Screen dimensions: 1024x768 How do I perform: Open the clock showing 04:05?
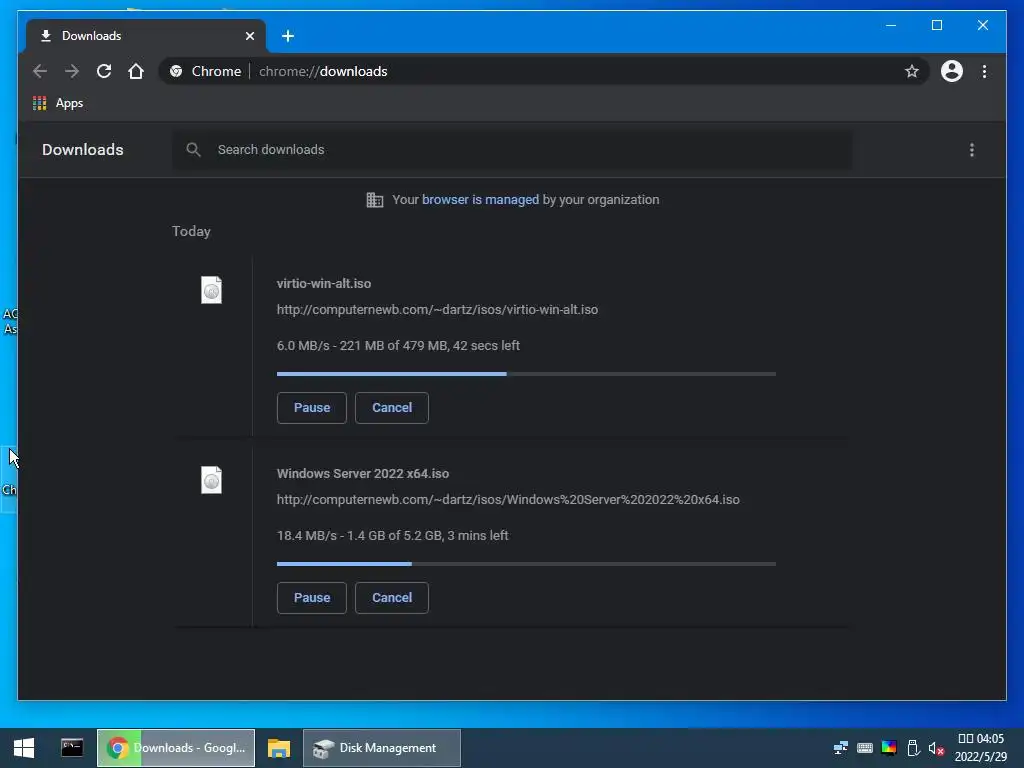(x=981, y=748)
